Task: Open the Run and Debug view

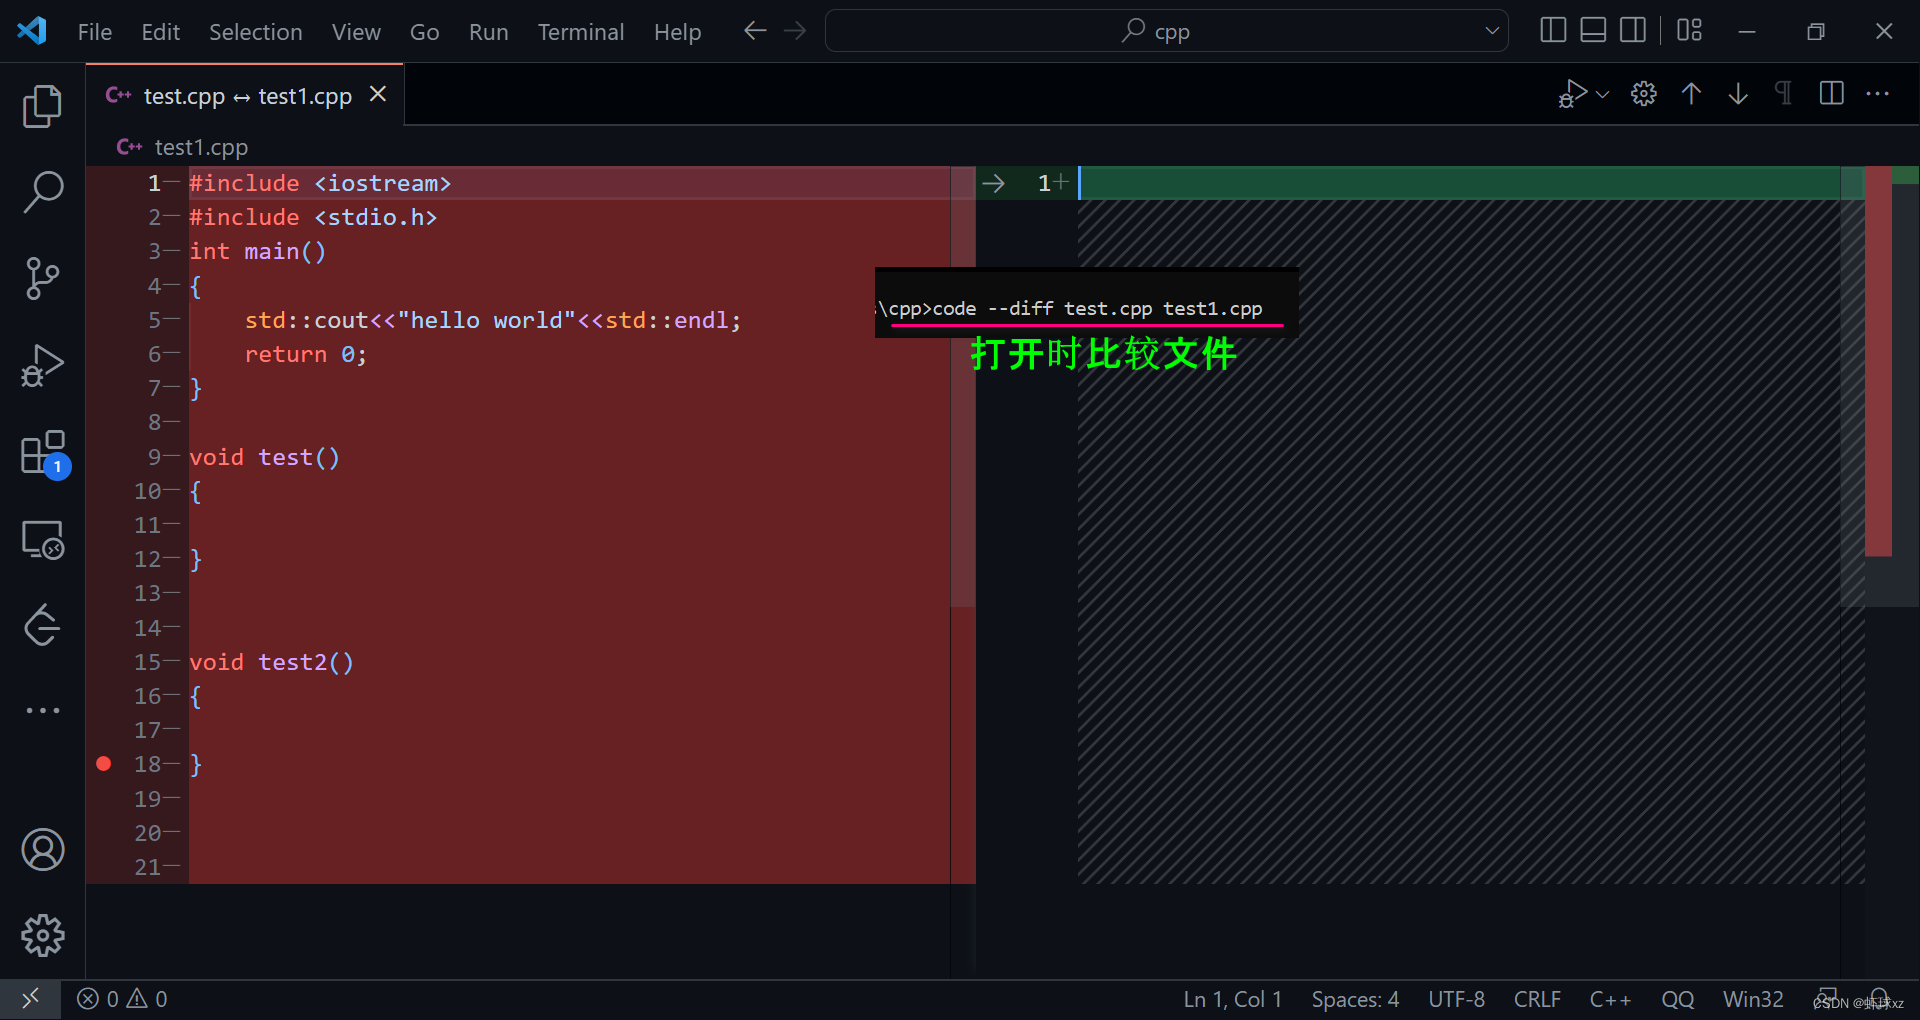Action: coord(42,365)
